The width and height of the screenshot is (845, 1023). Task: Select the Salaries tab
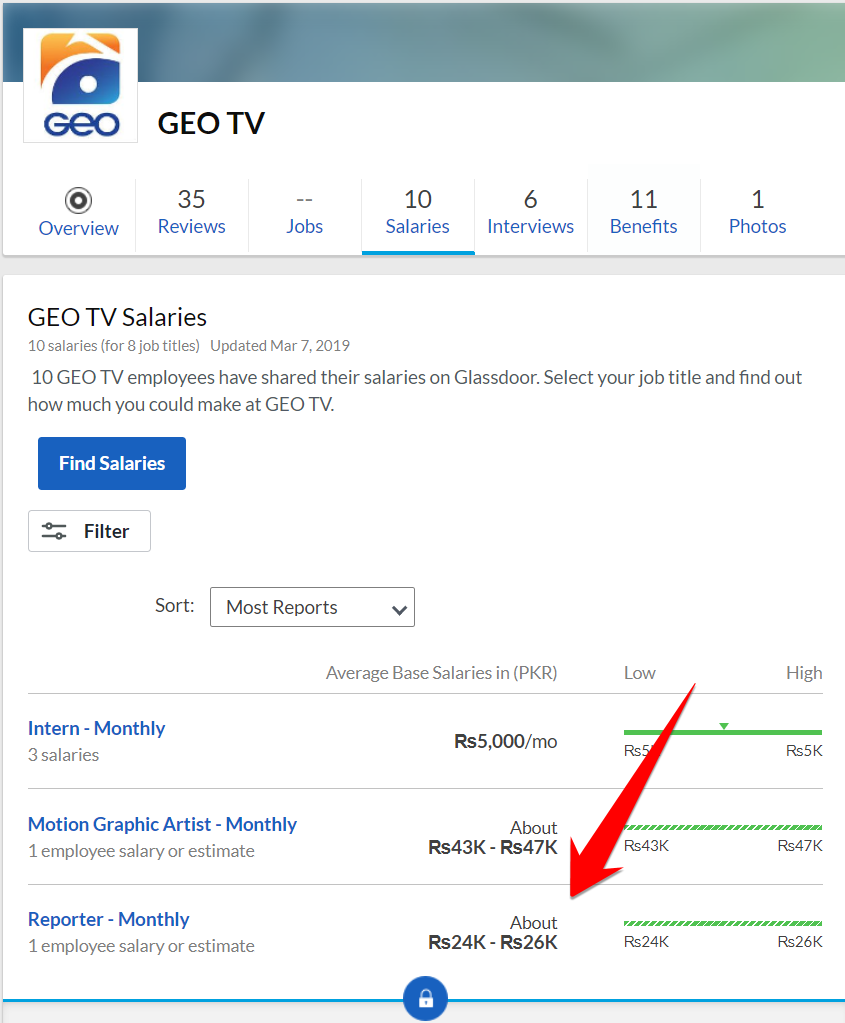click(417, 212)
